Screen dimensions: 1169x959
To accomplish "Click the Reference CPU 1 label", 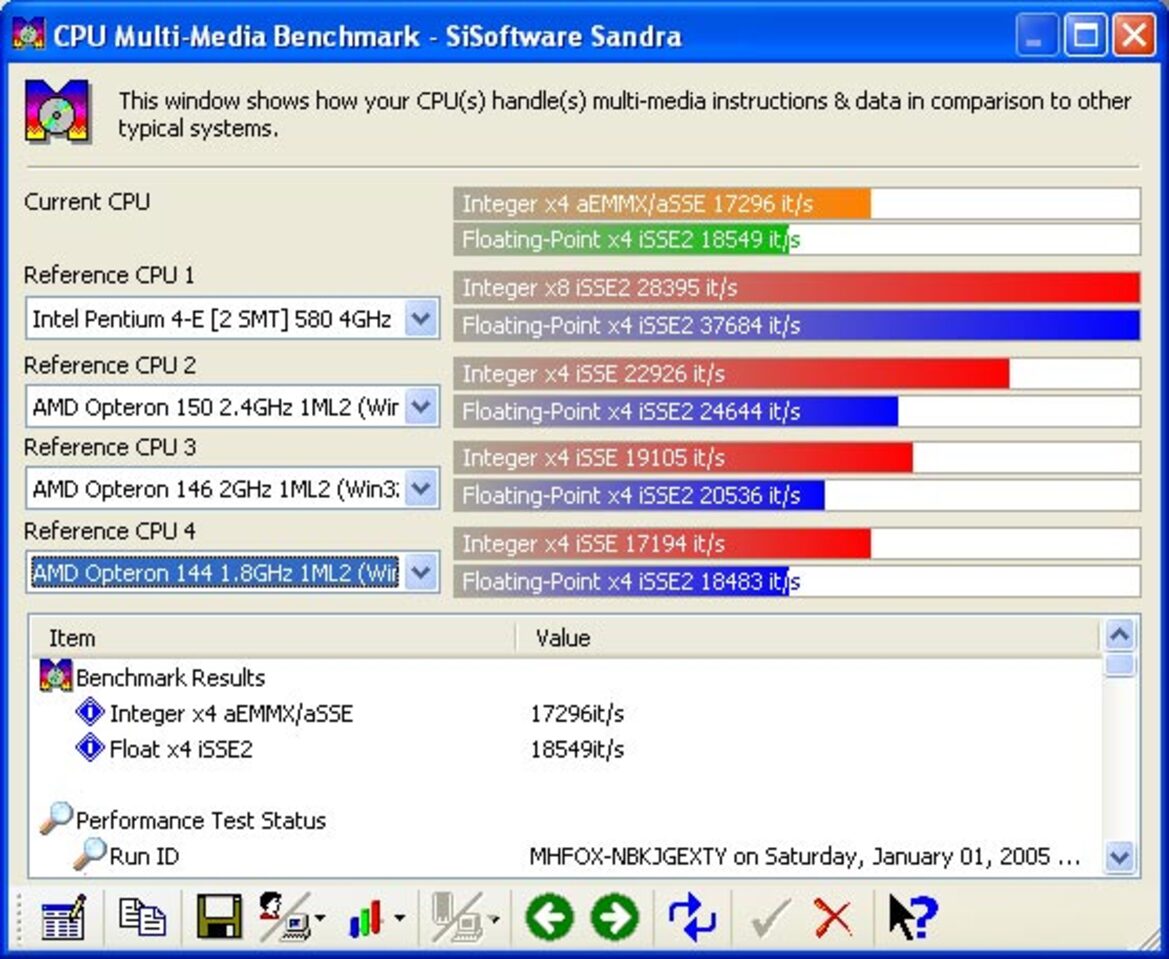I will 109,275.
